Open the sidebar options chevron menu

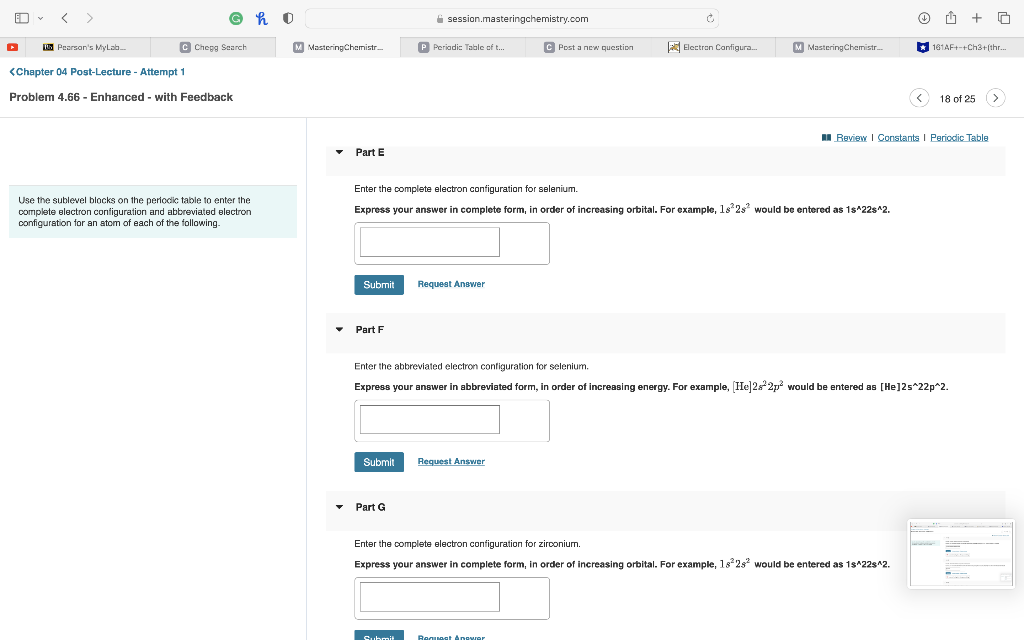click(40, 18)
